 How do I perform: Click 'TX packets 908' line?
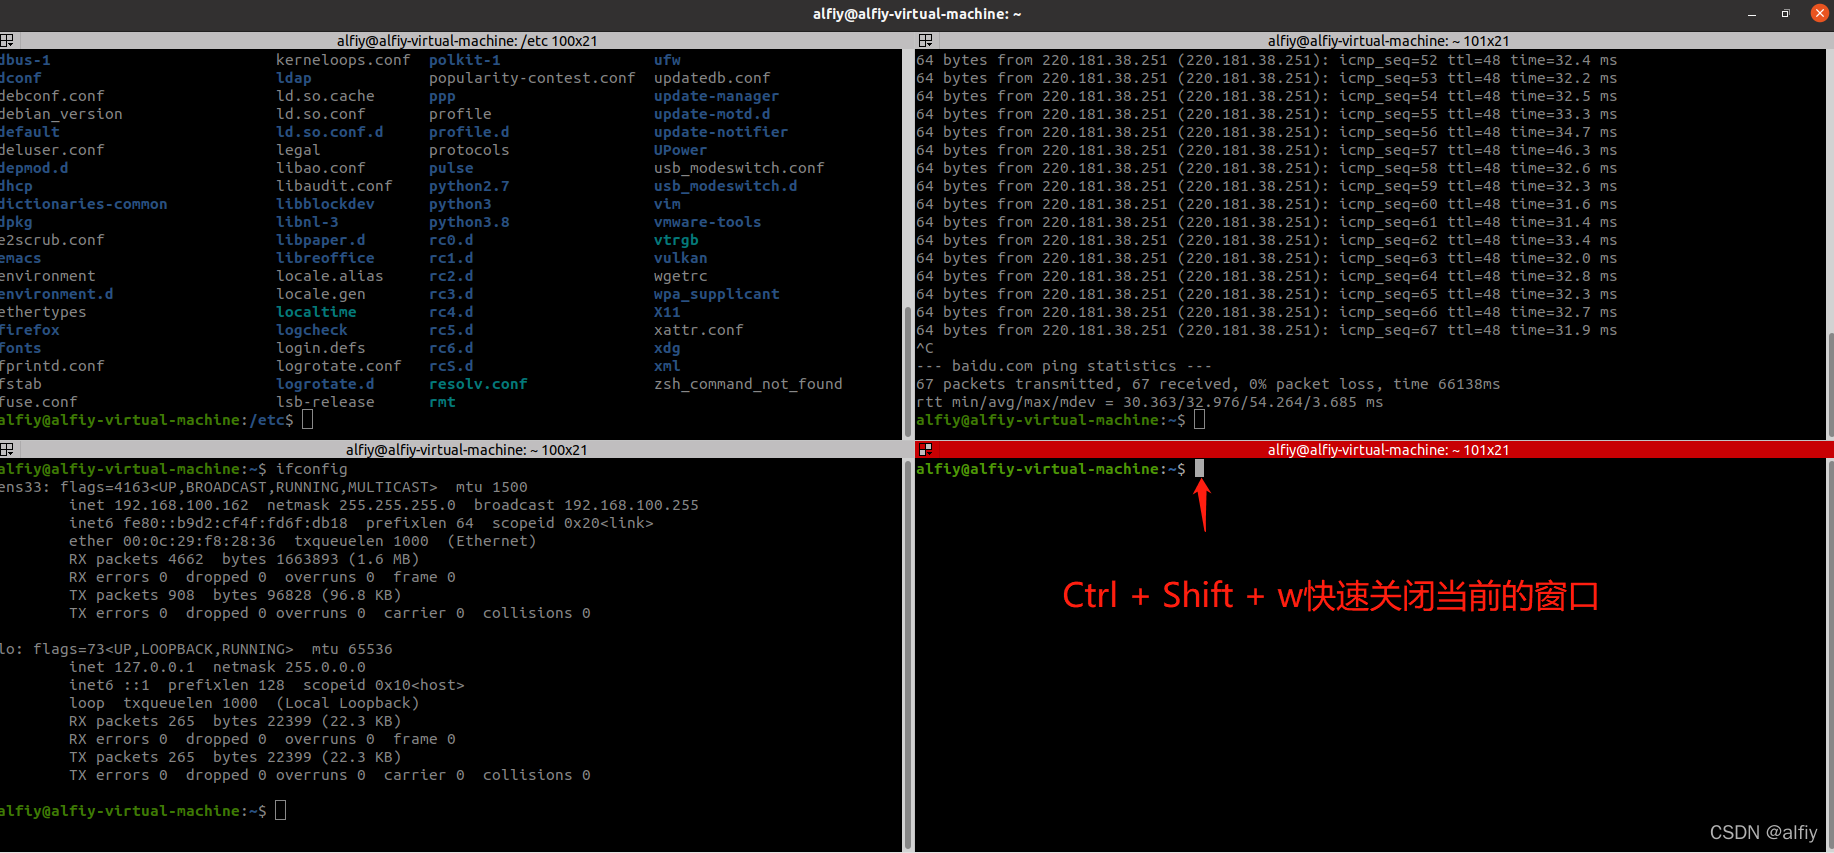[235, 595]
